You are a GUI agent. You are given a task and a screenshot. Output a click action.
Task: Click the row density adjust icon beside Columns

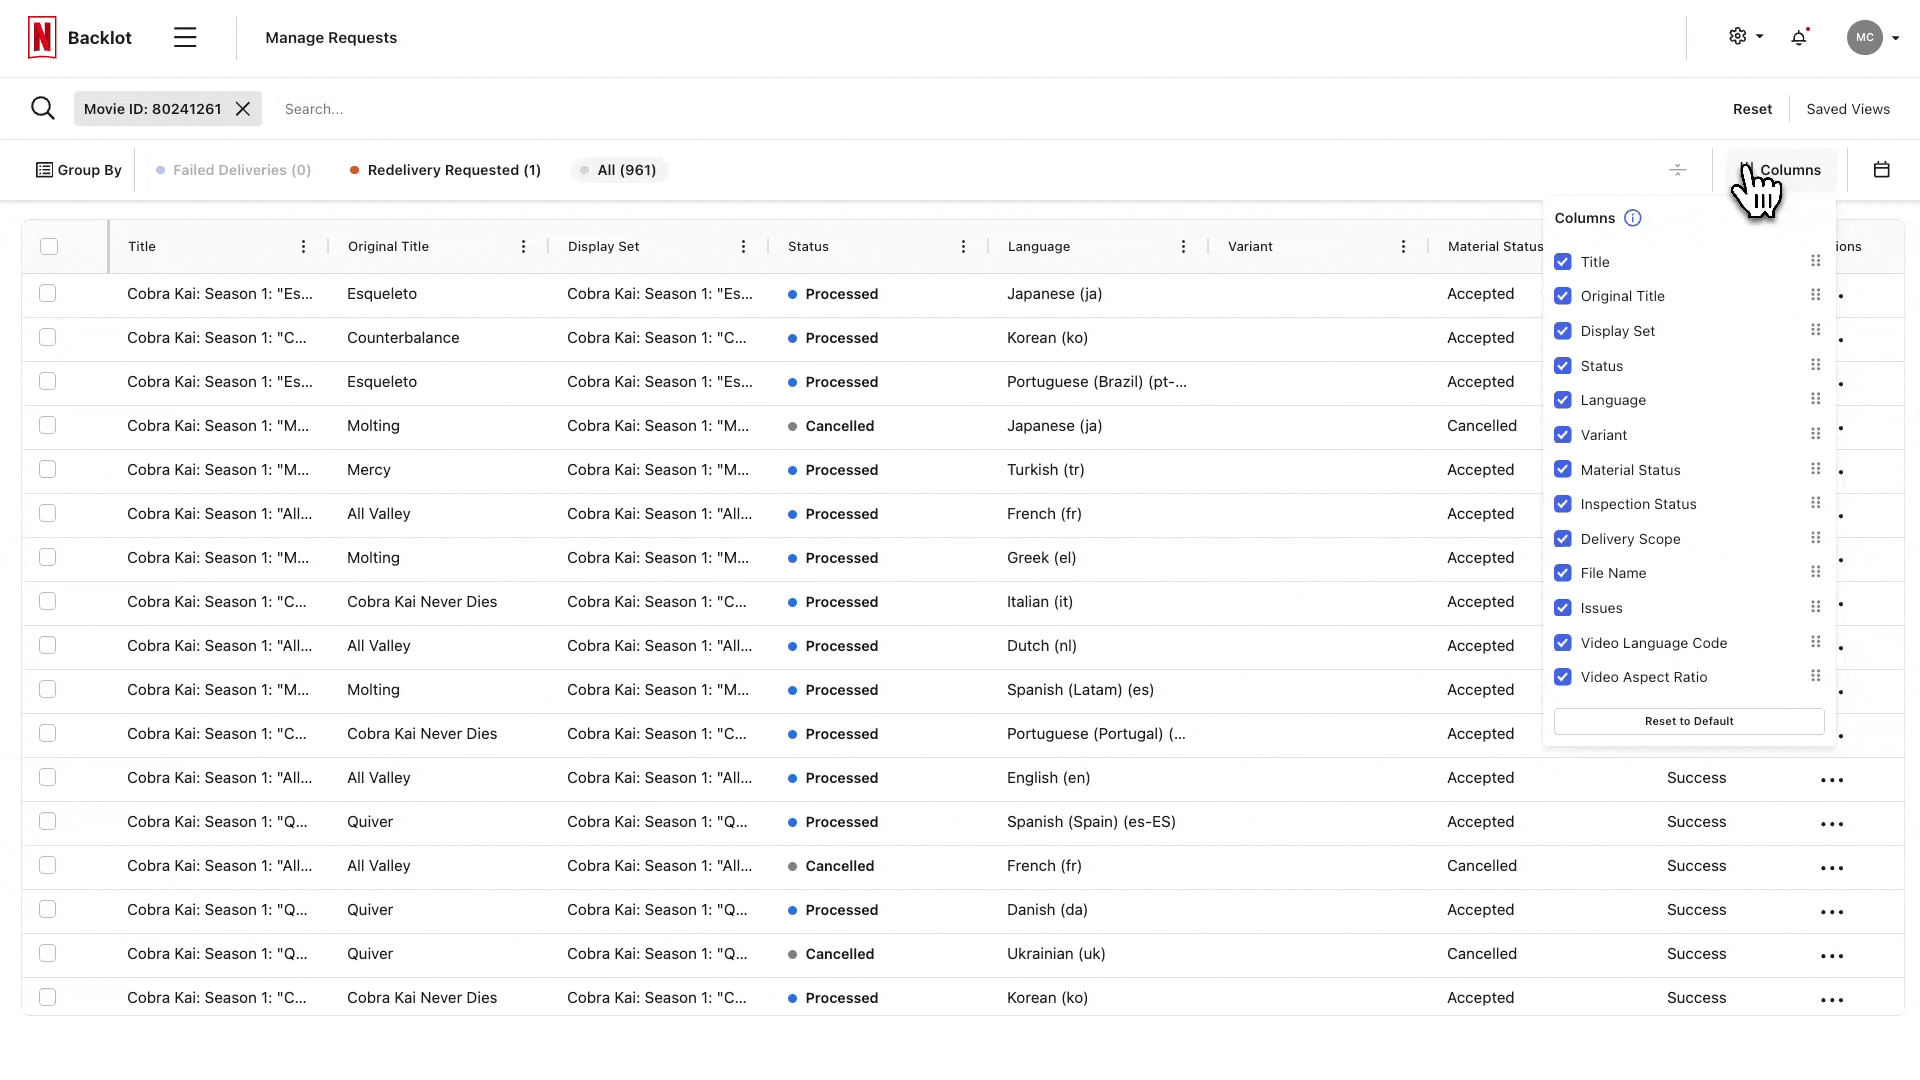(1677, 170)
